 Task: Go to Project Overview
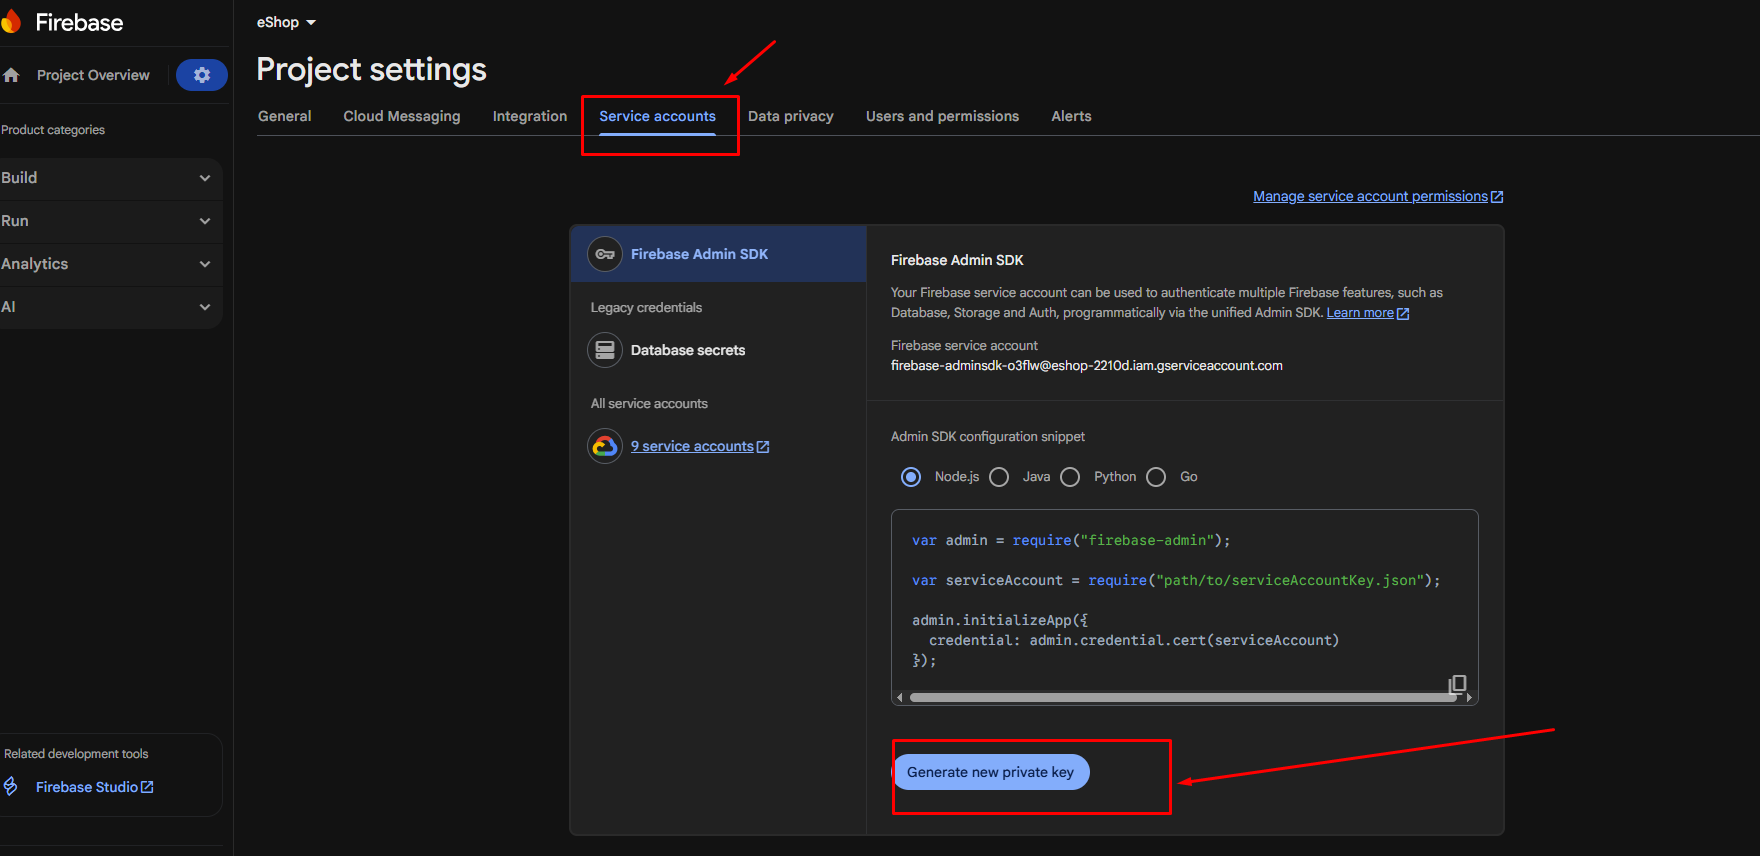[x=93, y=75]
